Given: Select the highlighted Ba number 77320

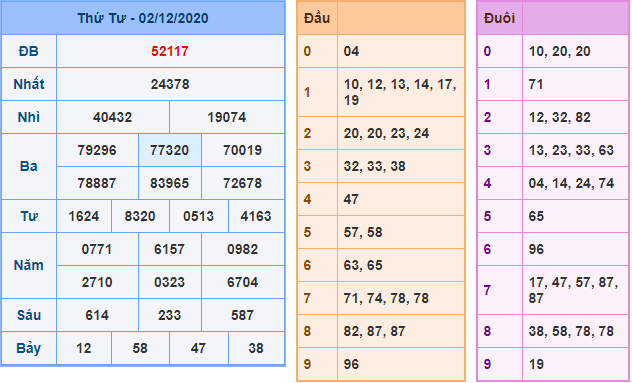Looking at the screenshot, I should (169, 150).
